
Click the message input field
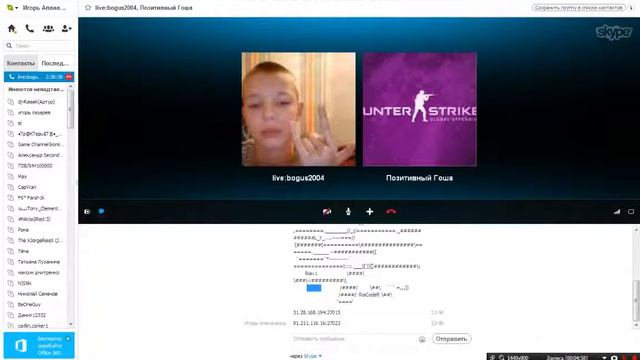click(x=354, y=339)
